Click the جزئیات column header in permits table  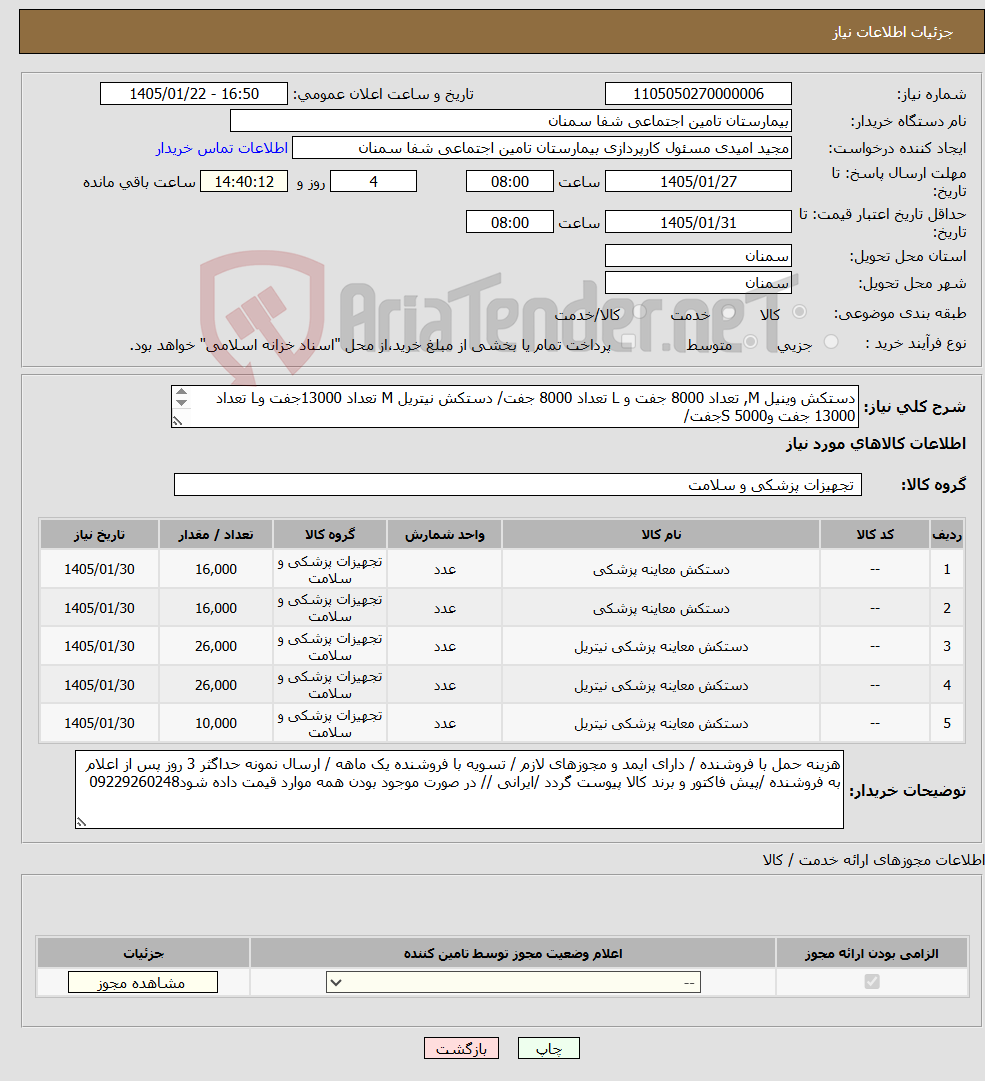[143, 953]
